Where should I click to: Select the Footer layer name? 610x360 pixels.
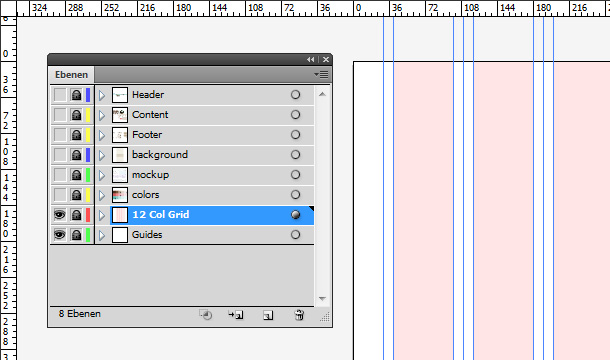coord(147,135)
